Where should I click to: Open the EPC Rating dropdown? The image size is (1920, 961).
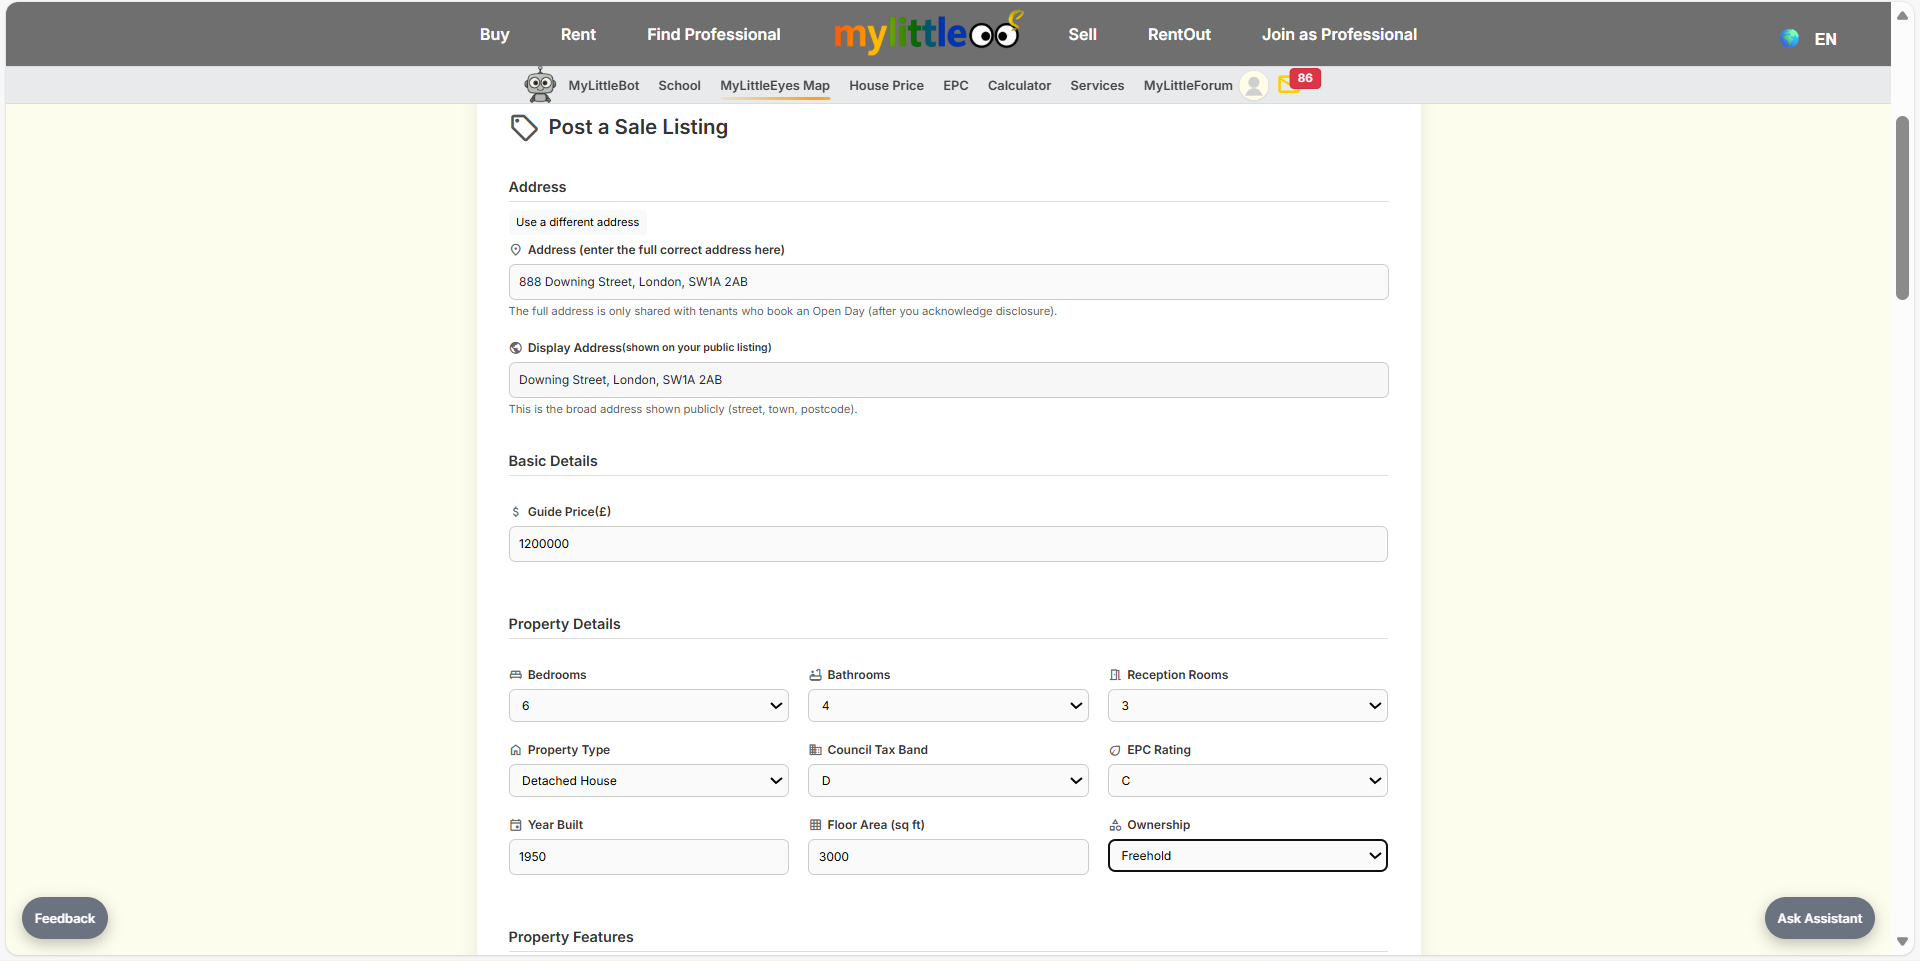(1247, 781)
